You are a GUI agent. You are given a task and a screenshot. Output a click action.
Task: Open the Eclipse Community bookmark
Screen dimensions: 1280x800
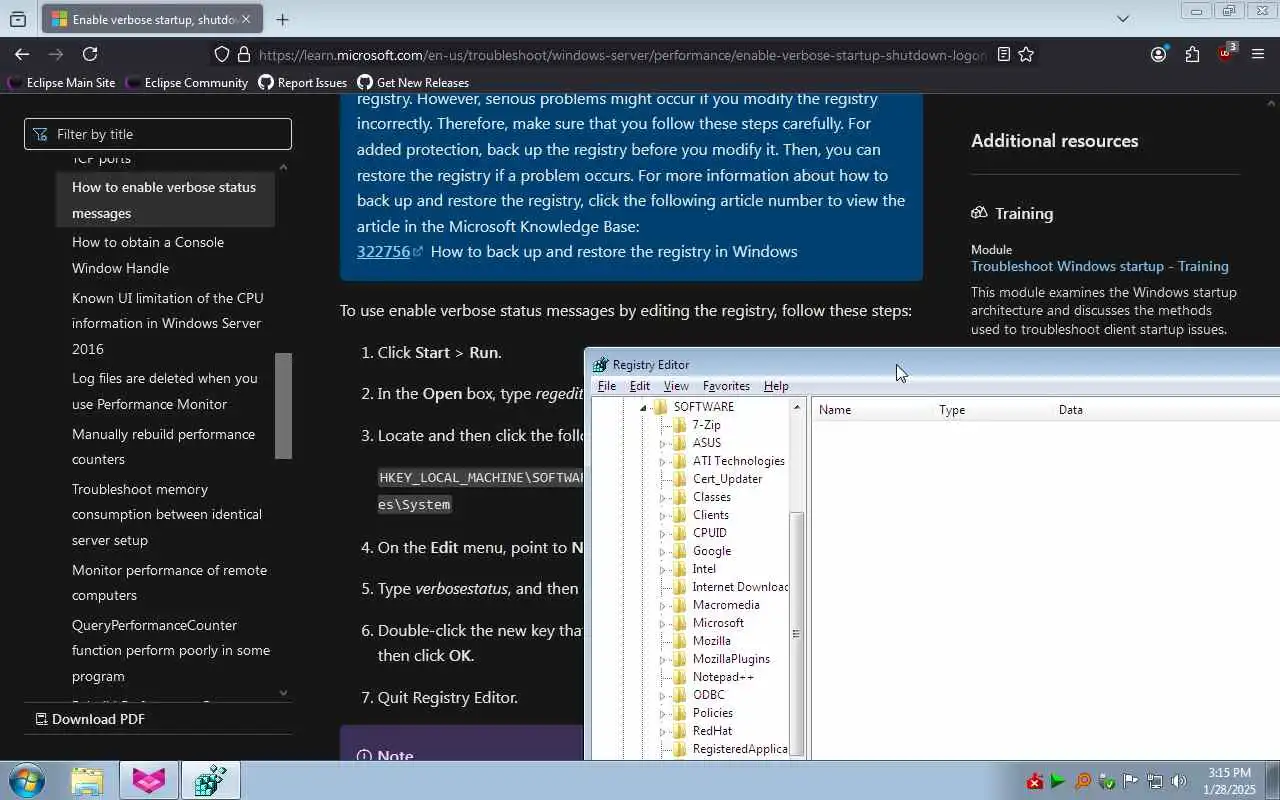click(x=187, y=83)
